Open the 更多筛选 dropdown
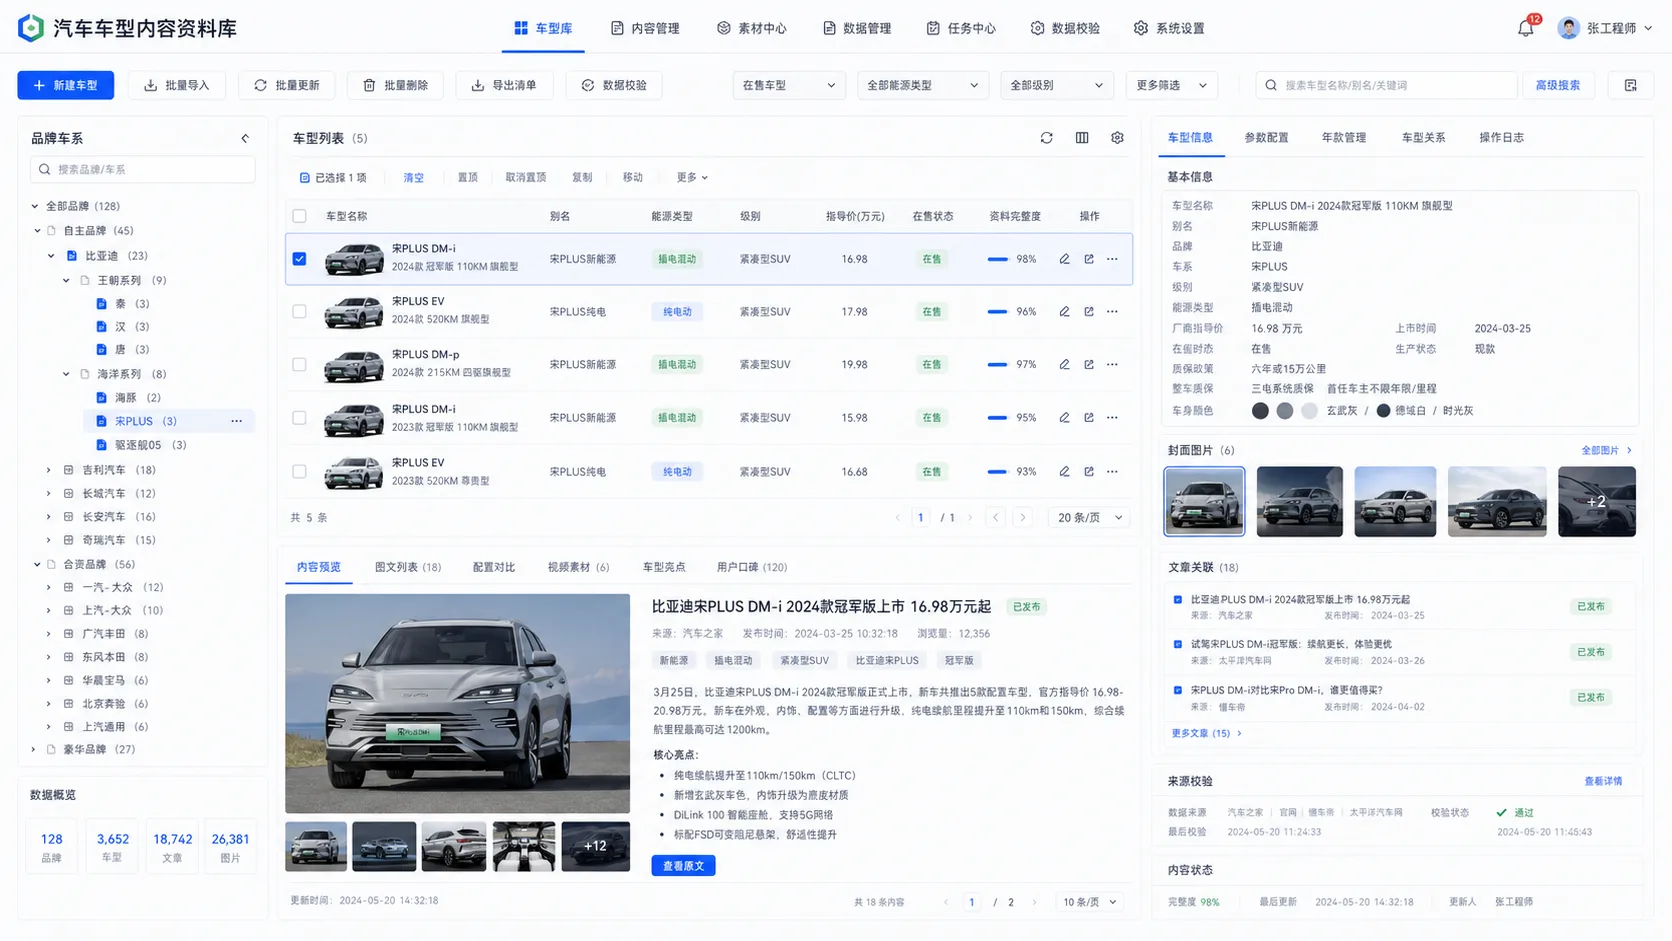1672x941 pixels. [1171, 85]
